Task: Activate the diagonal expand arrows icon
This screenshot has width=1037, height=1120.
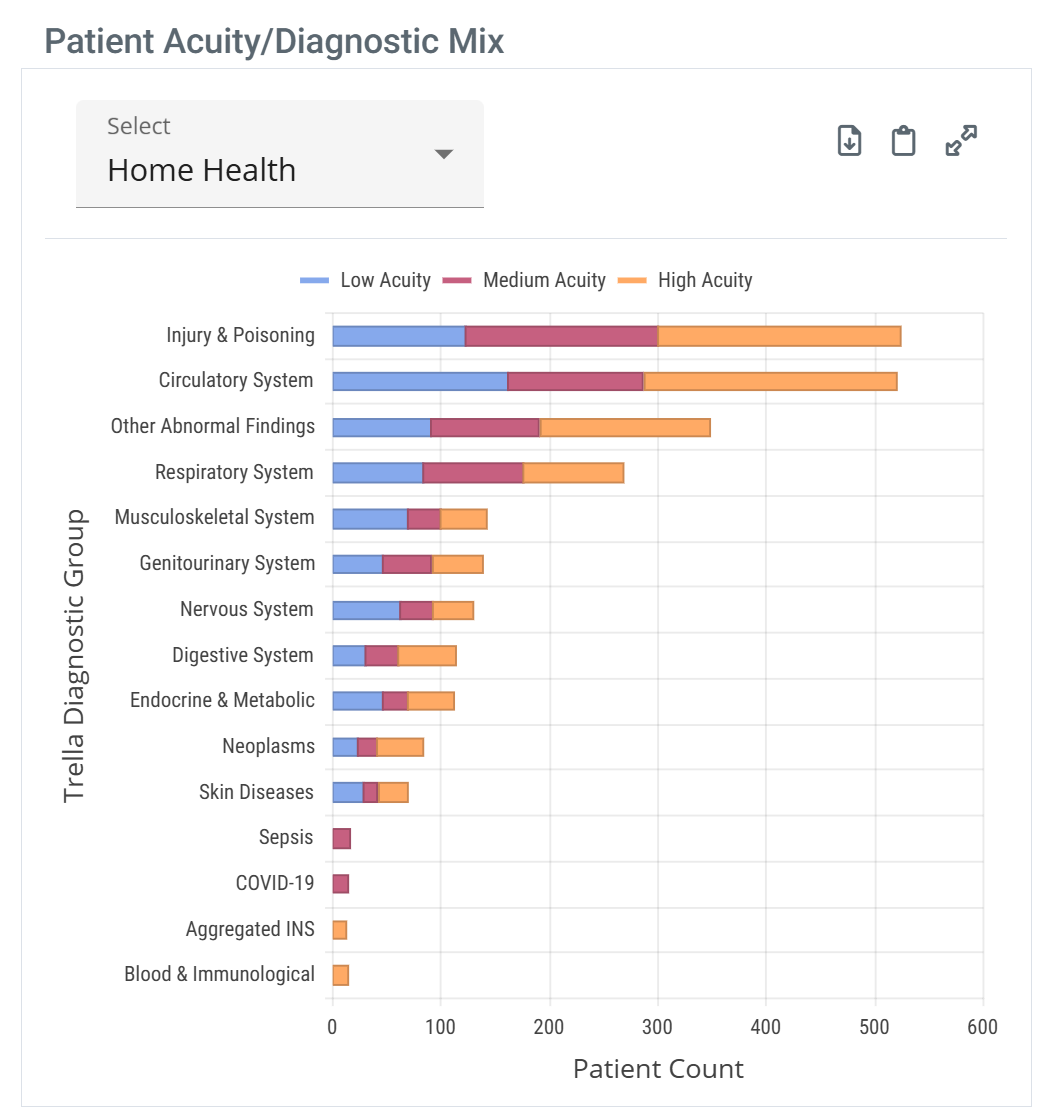Action: tap(959, 140)
